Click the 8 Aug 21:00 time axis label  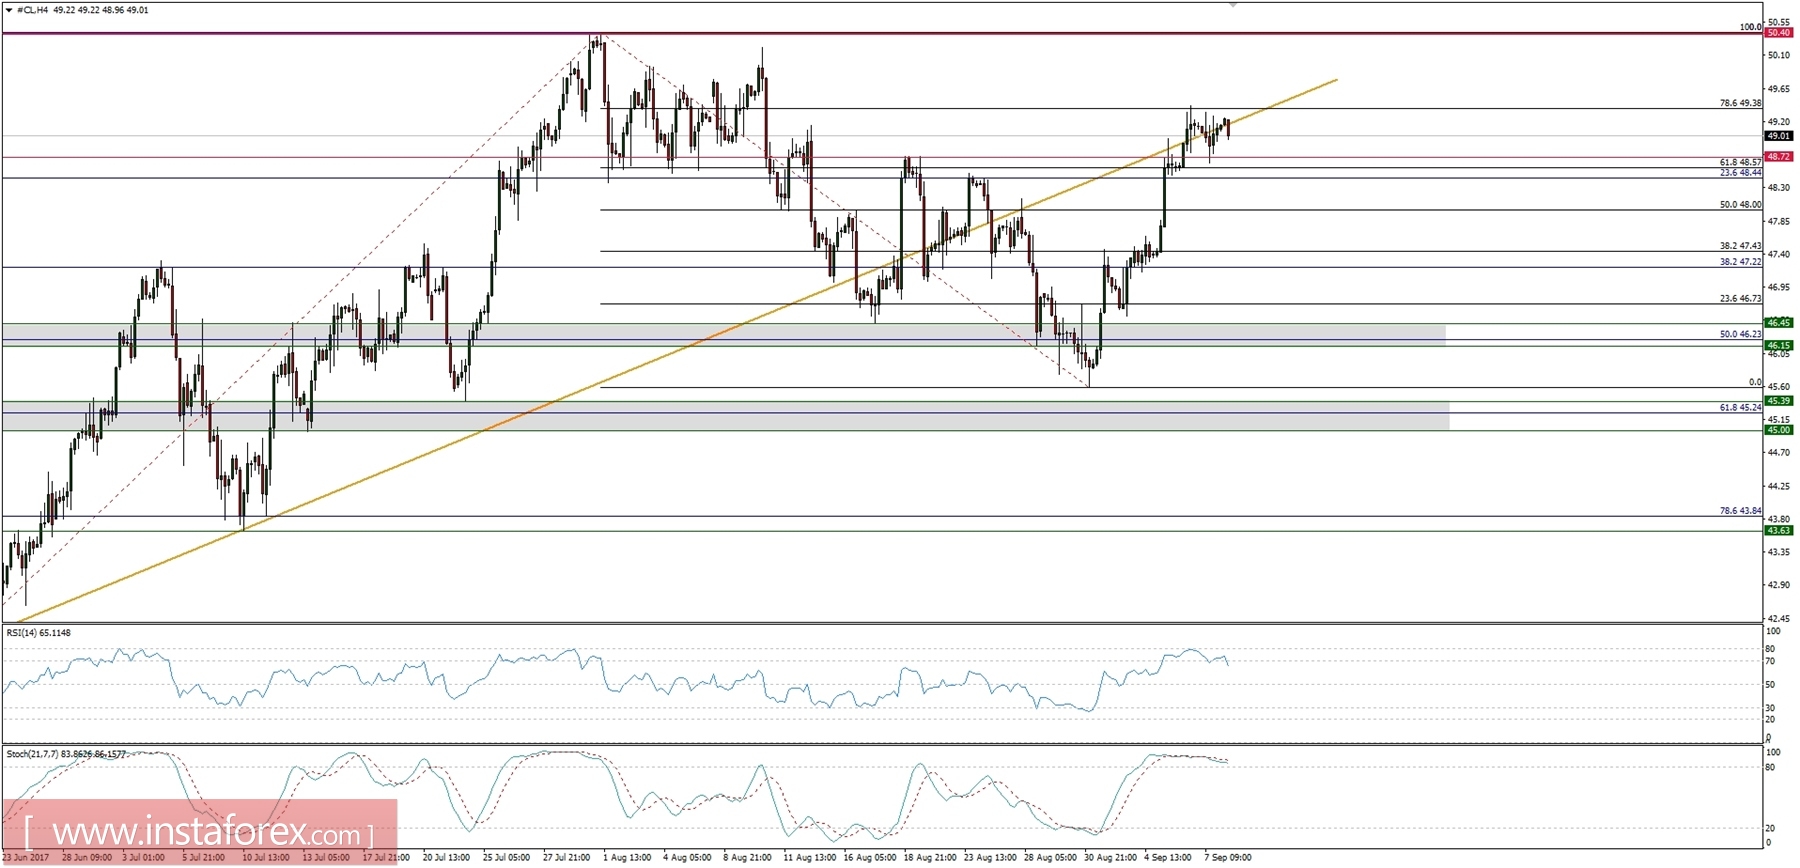coord(747,858)
